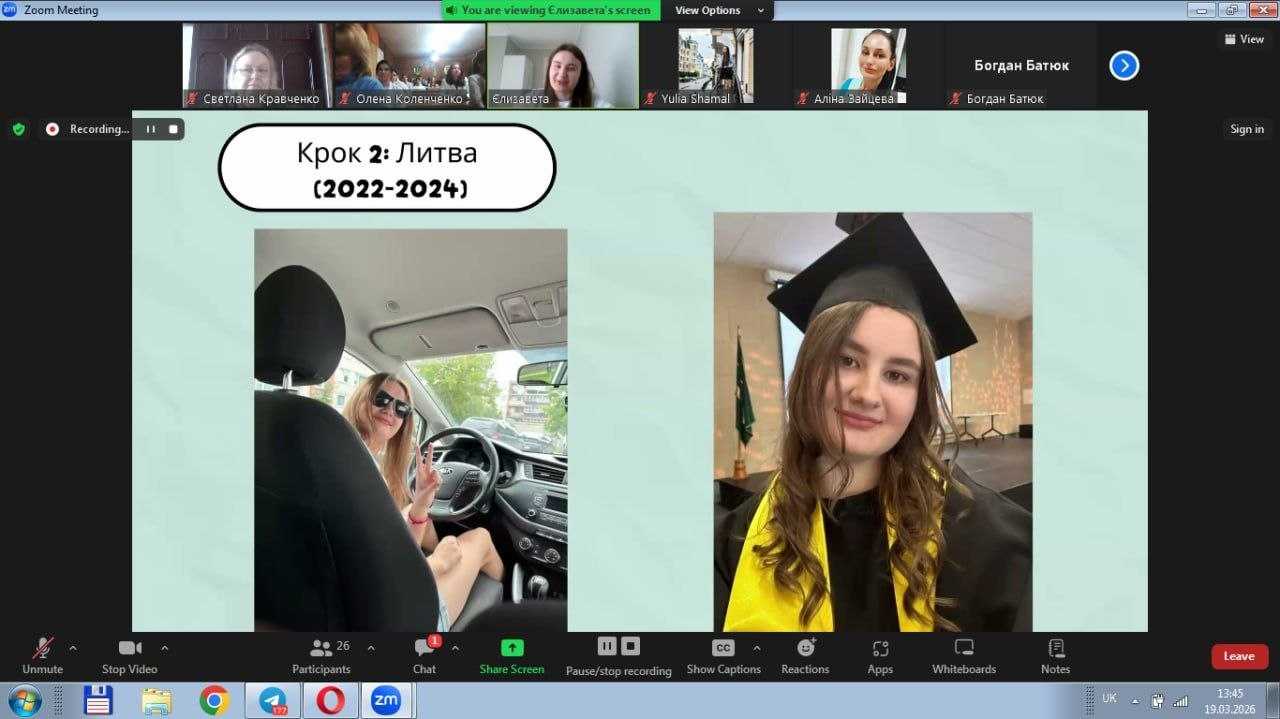Expand audio options arrow next to Unmute
Viewport: 1280px width, 719px height.
tap(72, 648)
